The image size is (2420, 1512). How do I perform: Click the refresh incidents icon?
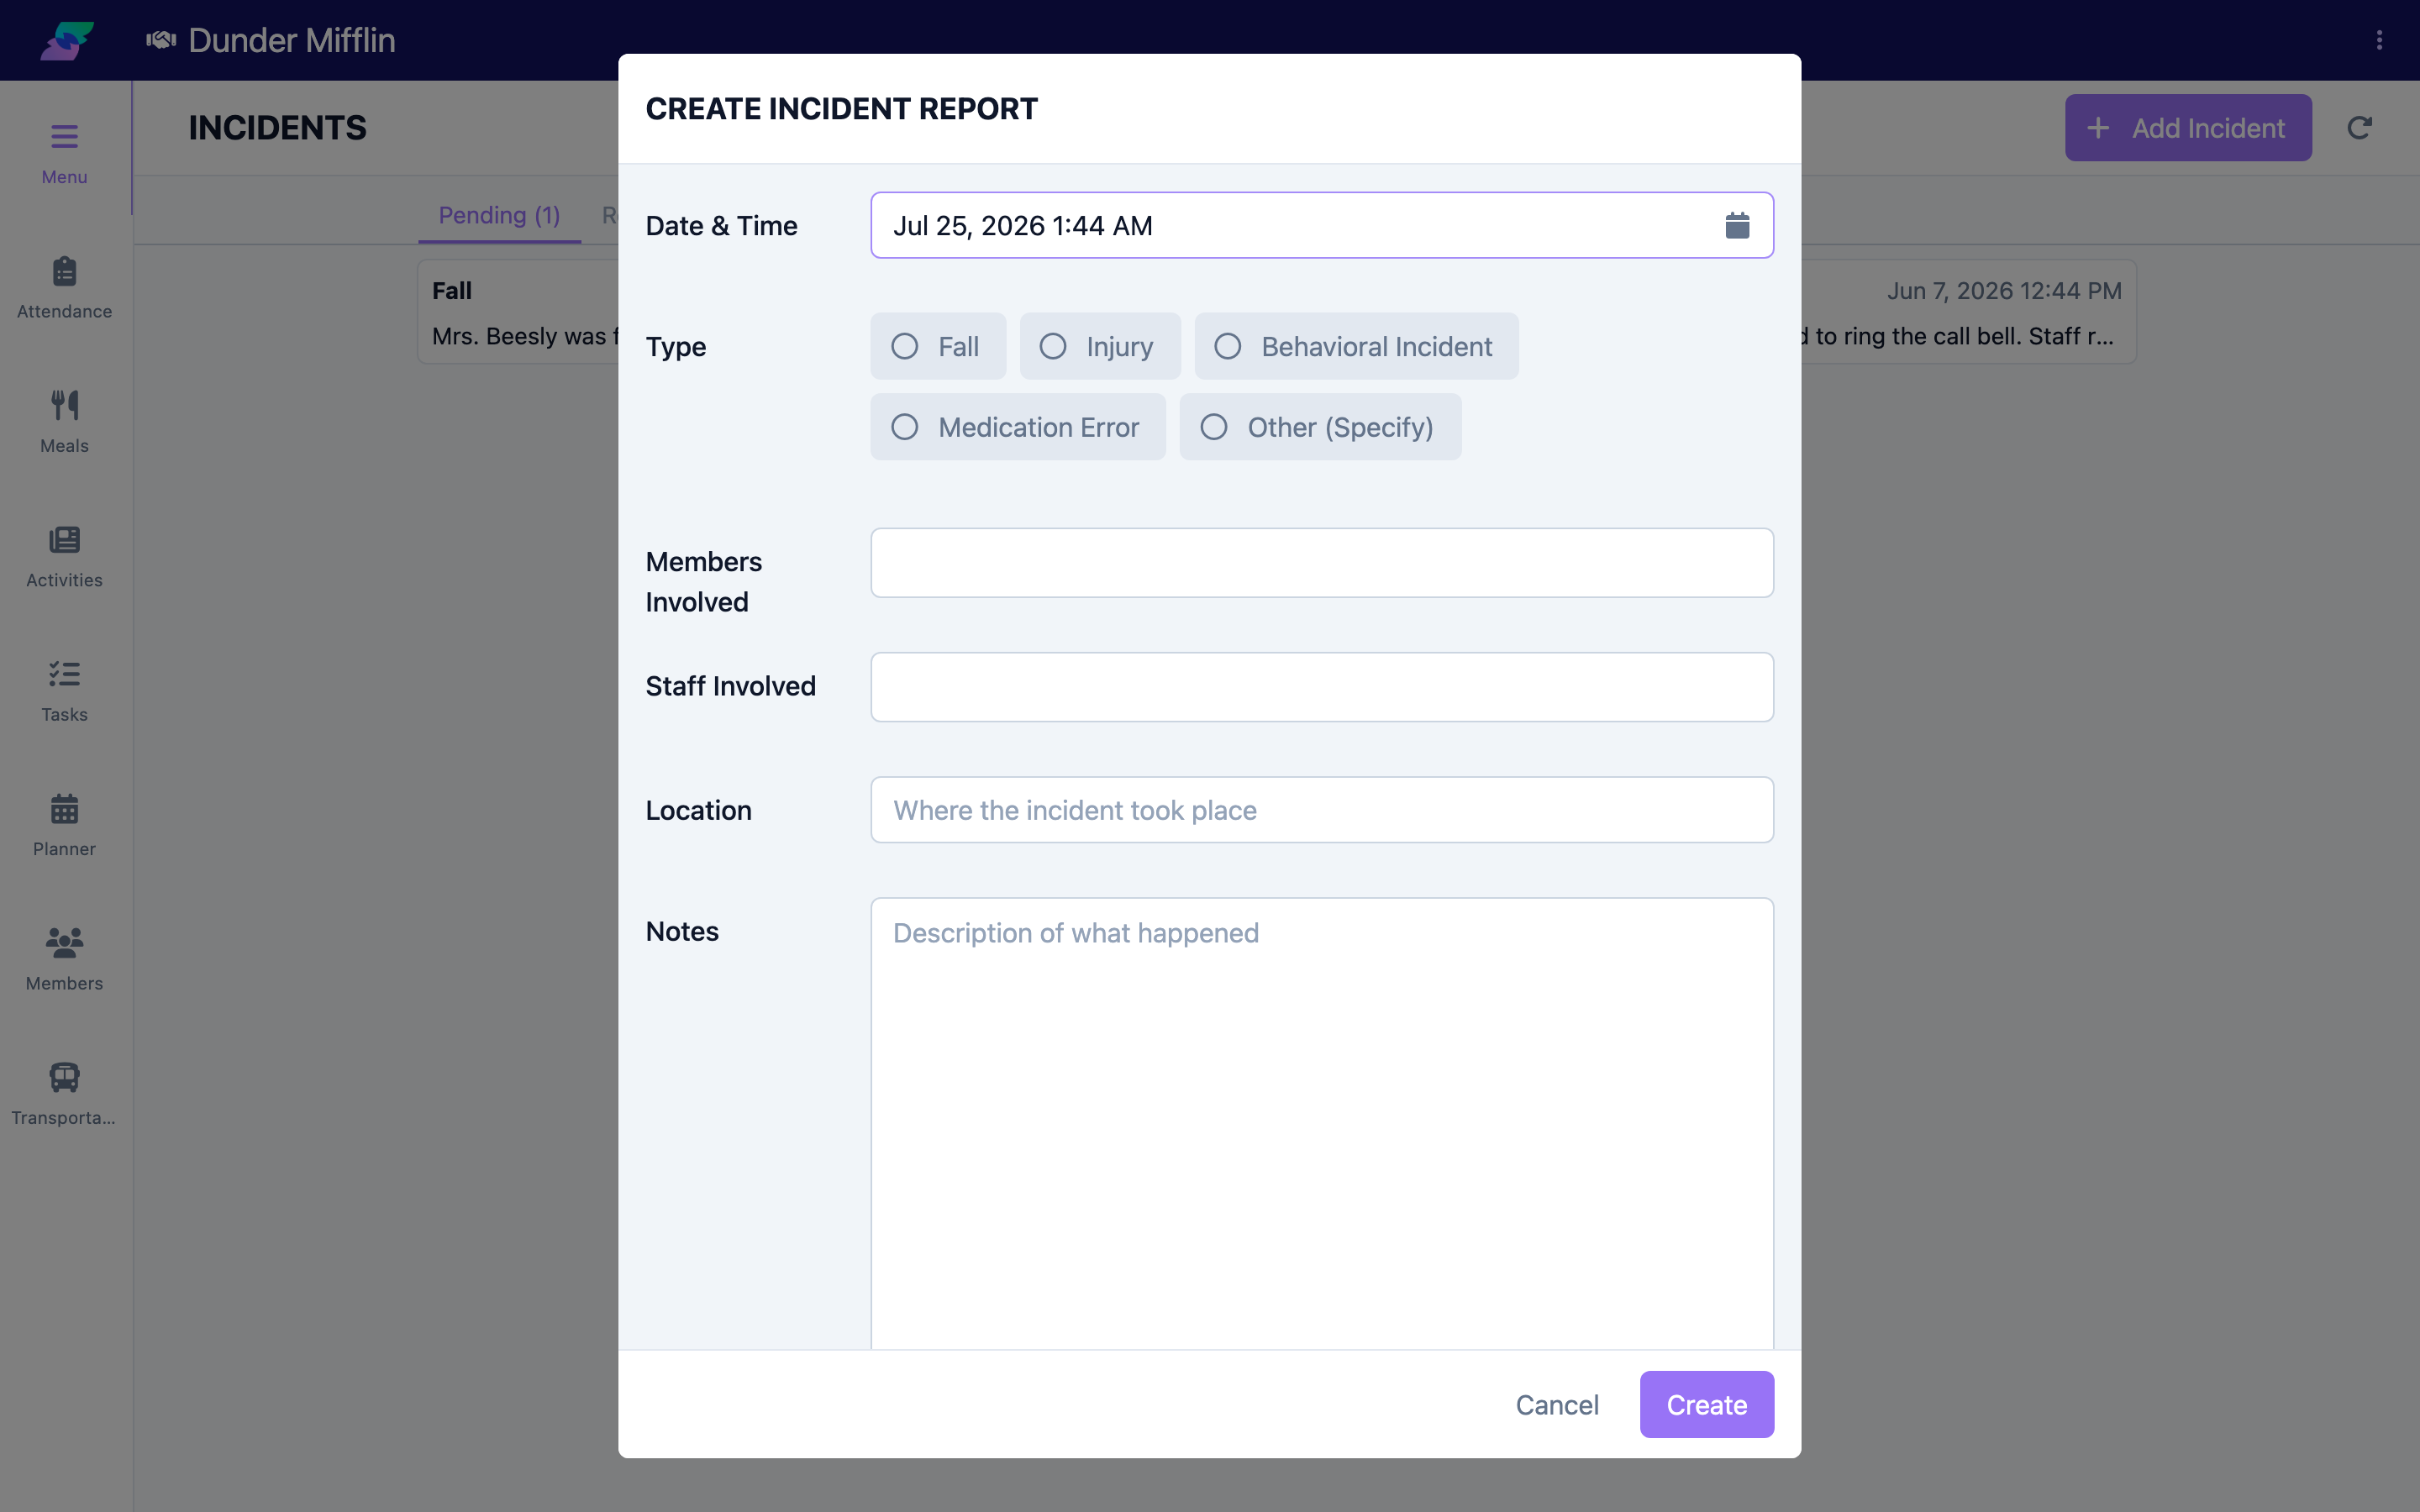(2359, 128)
